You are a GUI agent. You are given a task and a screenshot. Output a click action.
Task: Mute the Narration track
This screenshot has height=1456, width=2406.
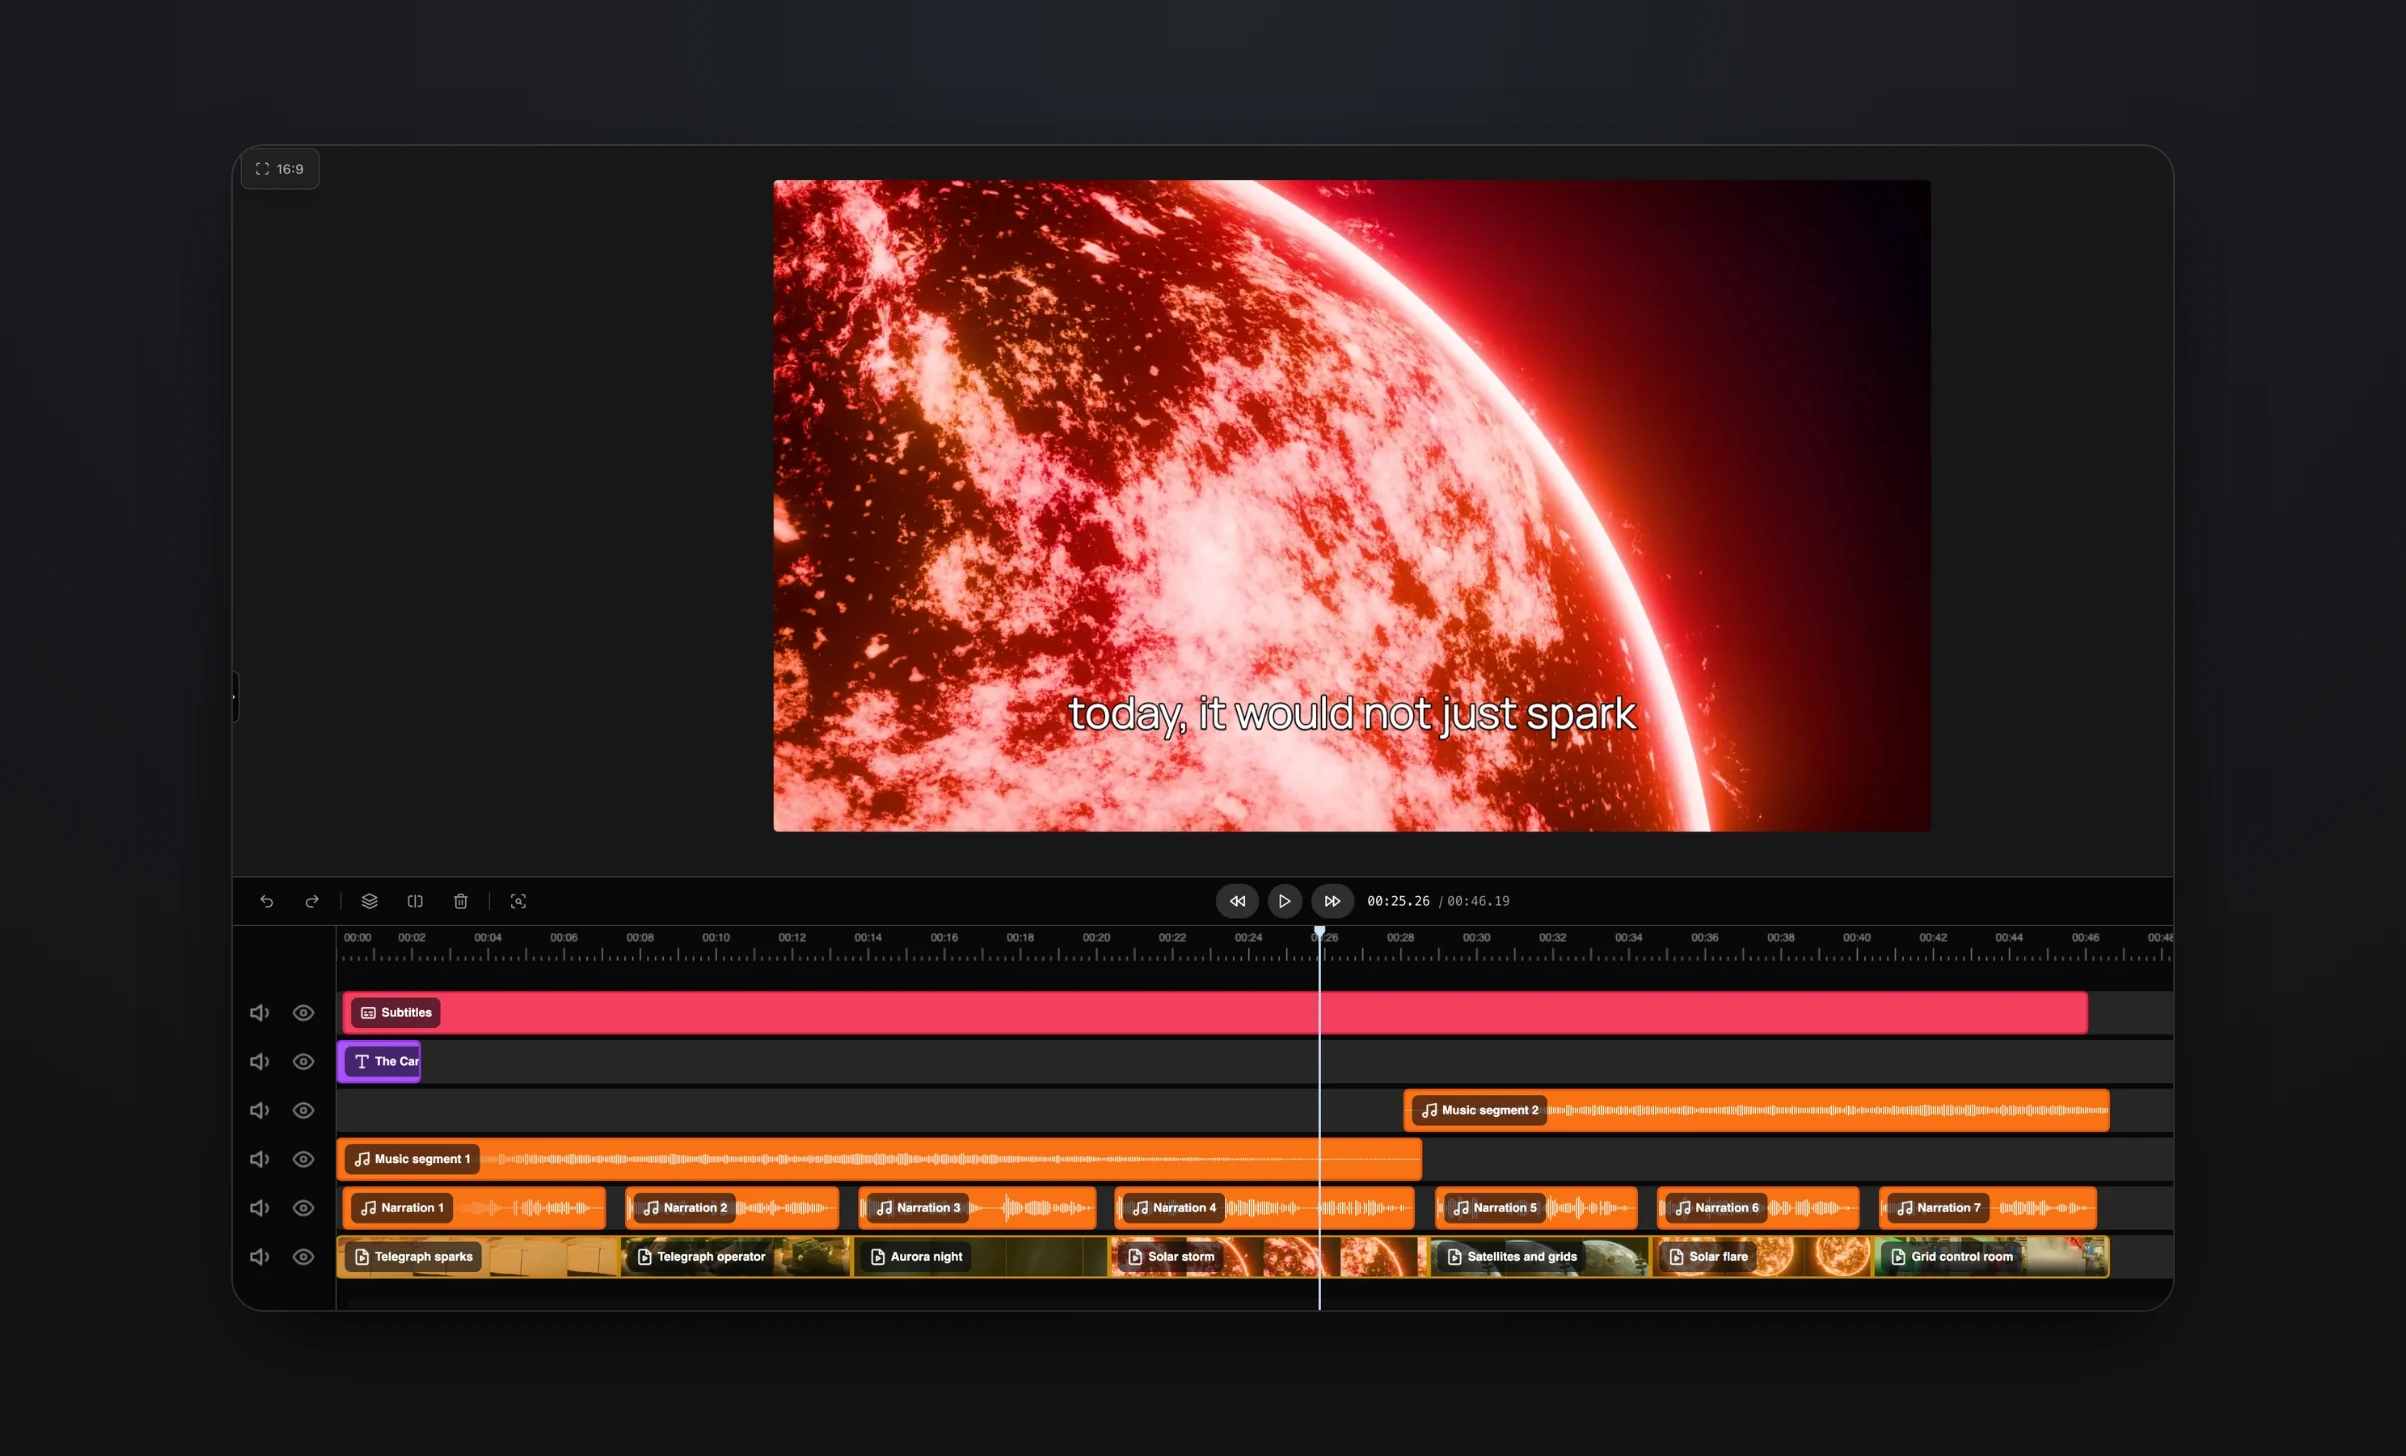point(259,1208)
